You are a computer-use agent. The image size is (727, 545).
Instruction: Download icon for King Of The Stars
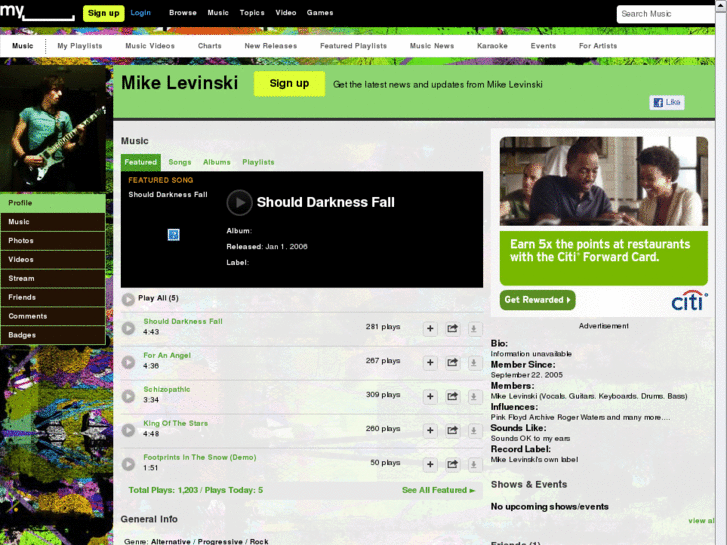[474, 430]
